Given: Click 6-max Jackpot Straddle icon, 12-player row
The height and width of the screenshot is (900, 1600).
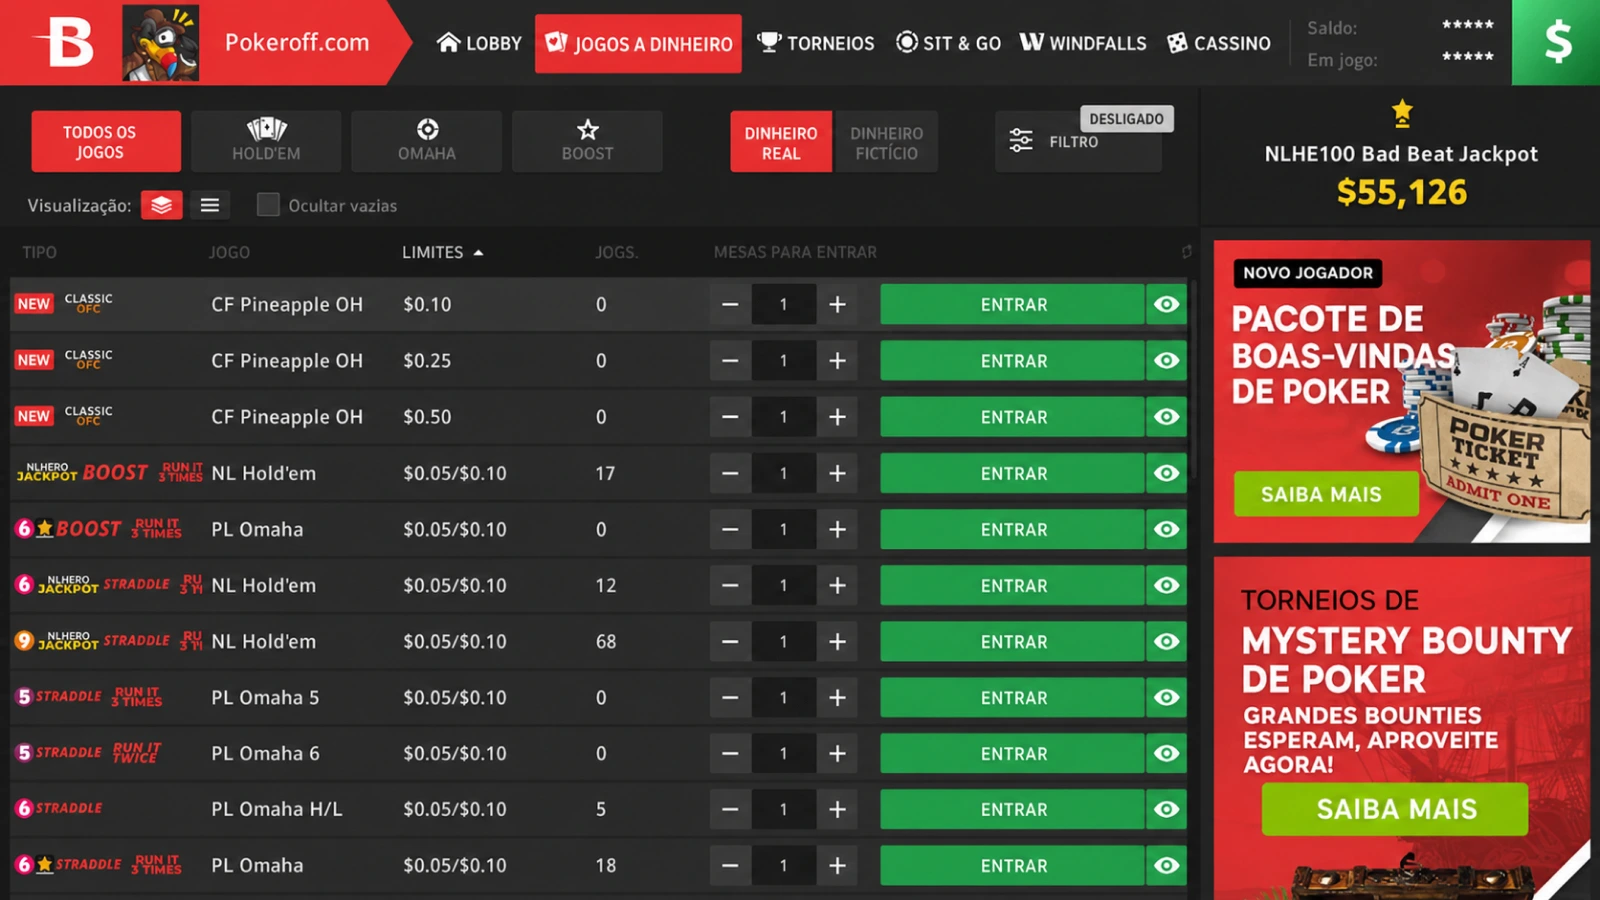Looking at the screenshot, I should pos(109,584).
